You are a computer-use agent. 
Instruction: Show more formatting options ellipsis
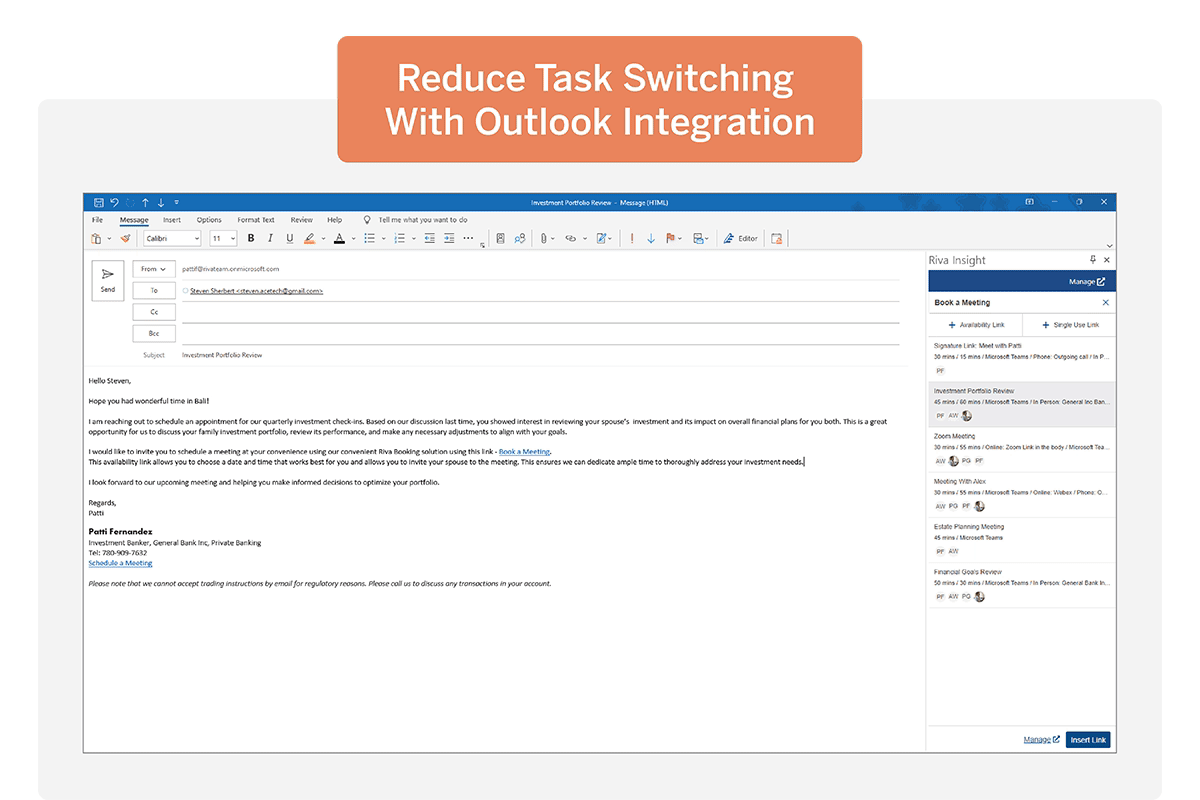click(469, 238)
